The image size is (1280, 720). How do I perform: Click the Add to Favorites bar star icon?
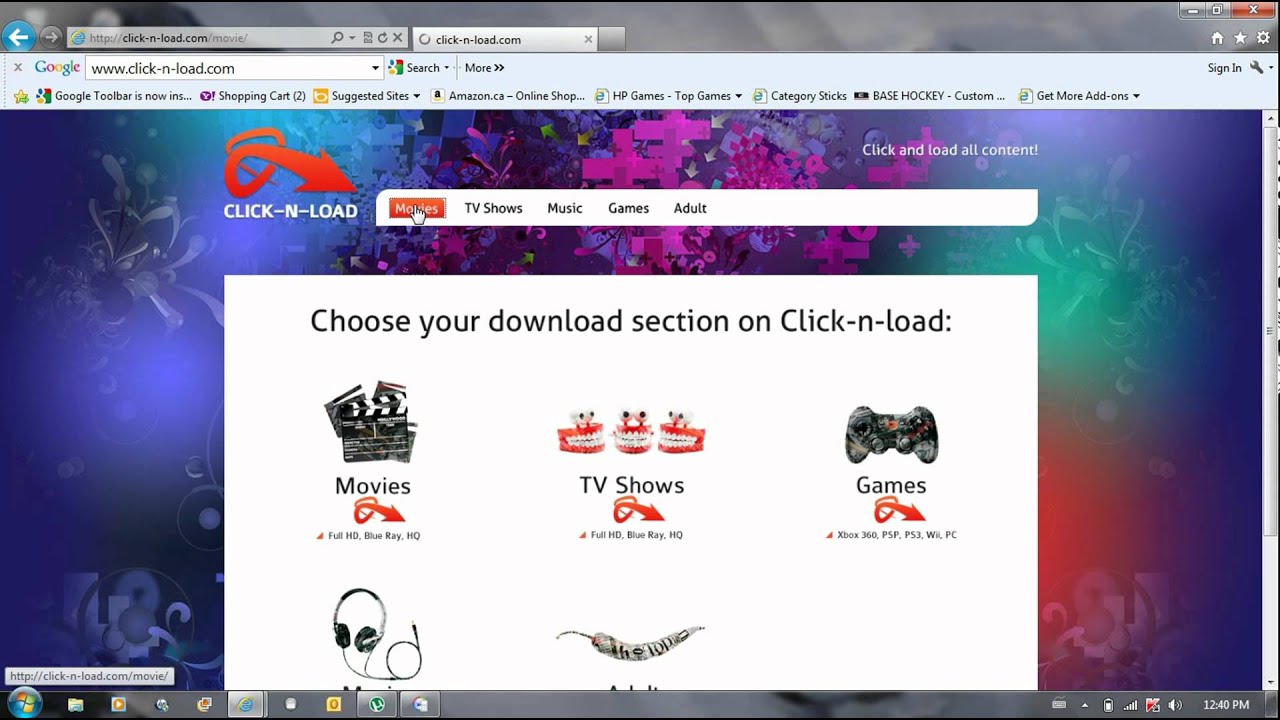point(21,96)
